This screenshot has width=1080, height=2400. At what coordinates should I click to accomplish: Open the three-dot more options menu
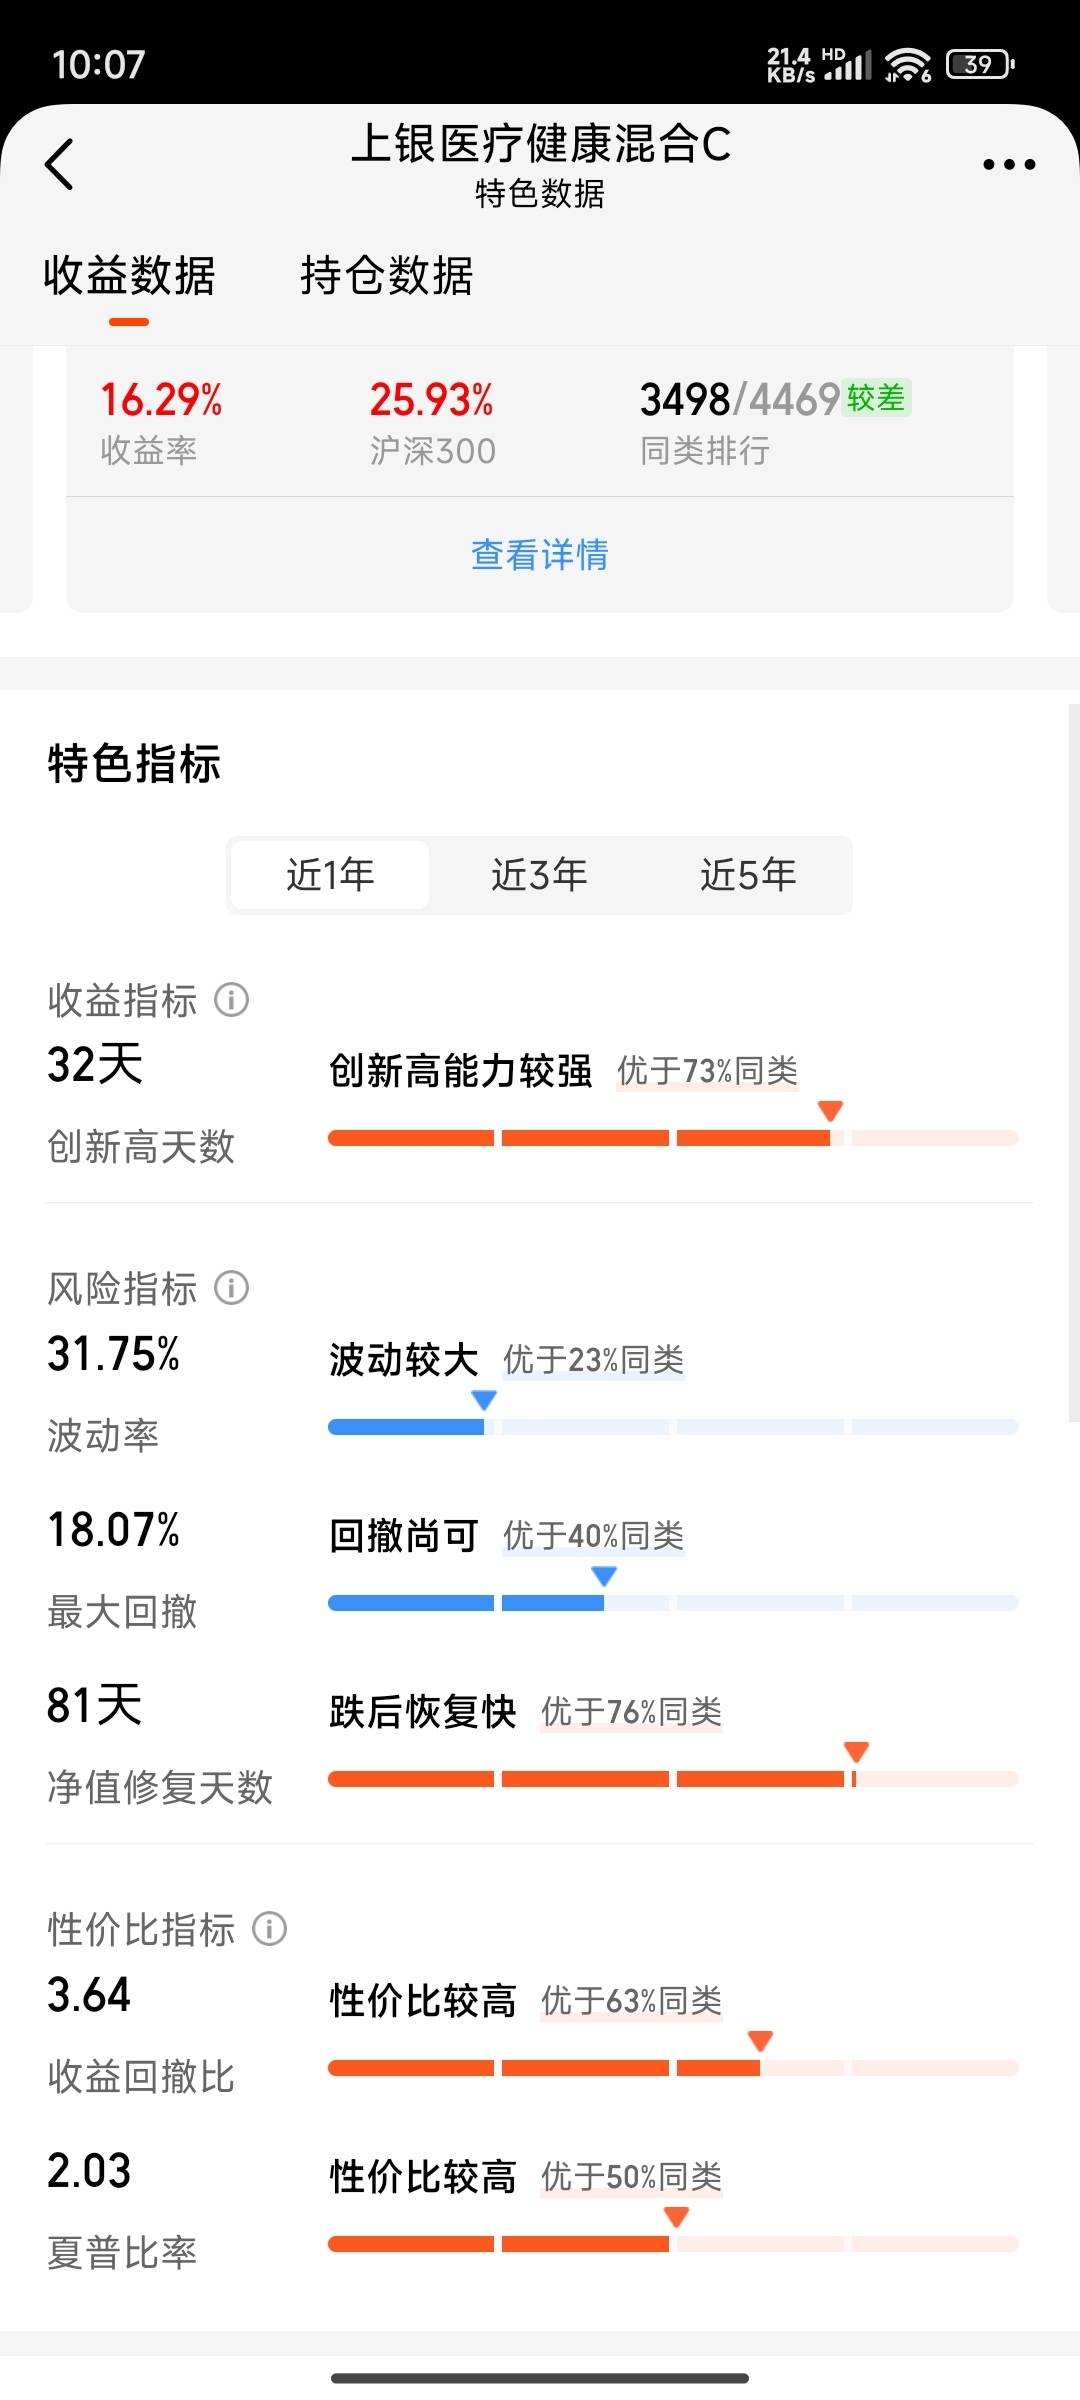point(1009,164)
